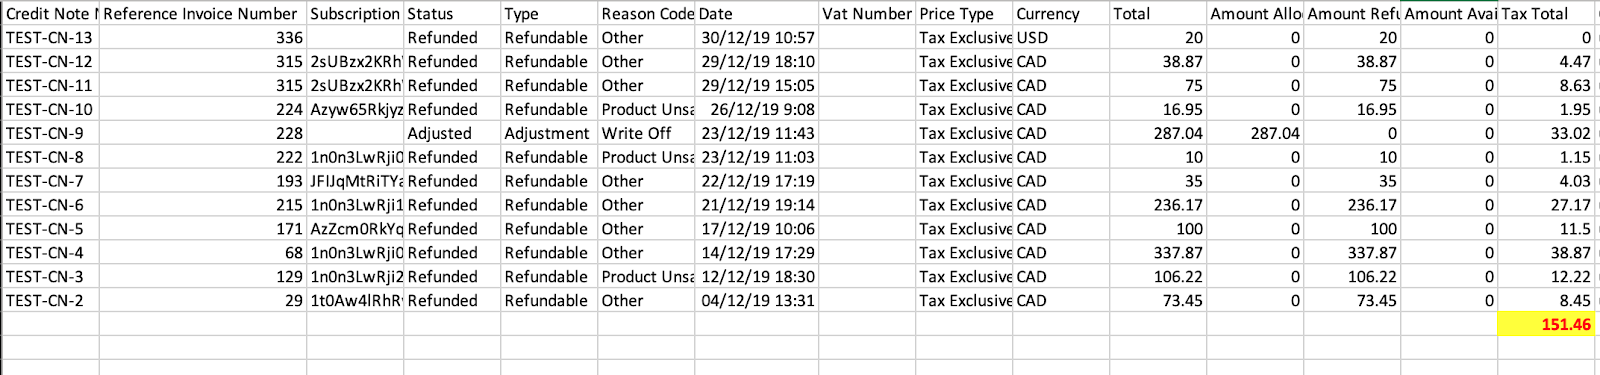This screenshot has width=1600, height=375.
Task: Click the Credit Note header cell
Action: tap(51, 14)
